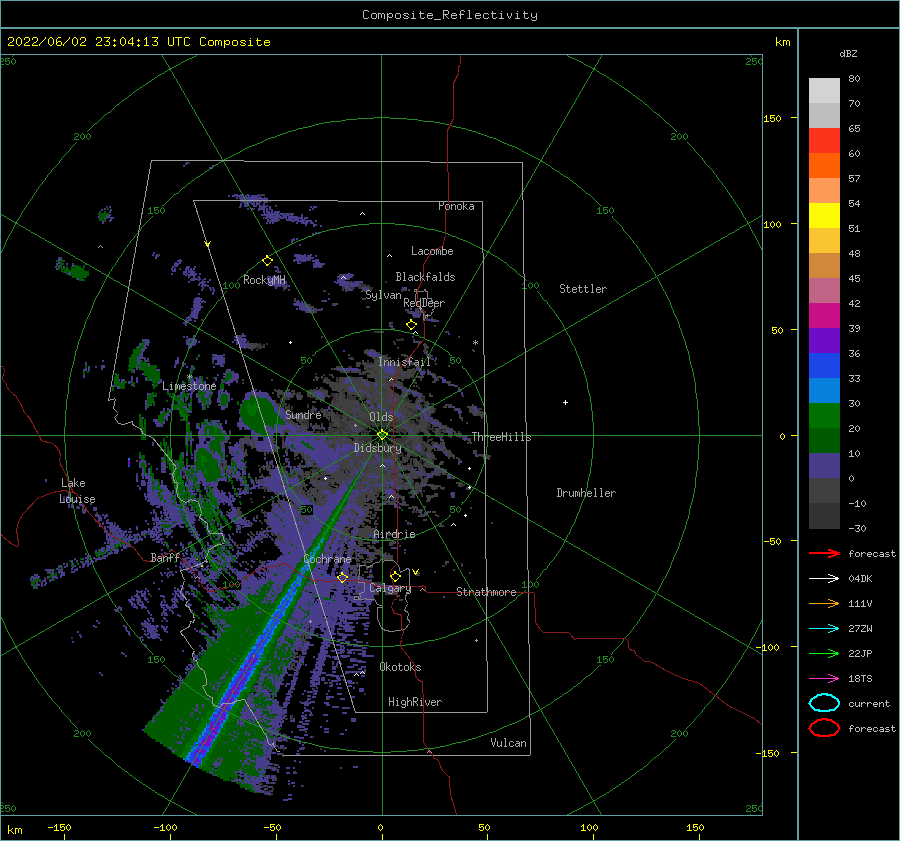Click the Calgary city label
The height and width of the screenshot is (841, 900).
390,588
